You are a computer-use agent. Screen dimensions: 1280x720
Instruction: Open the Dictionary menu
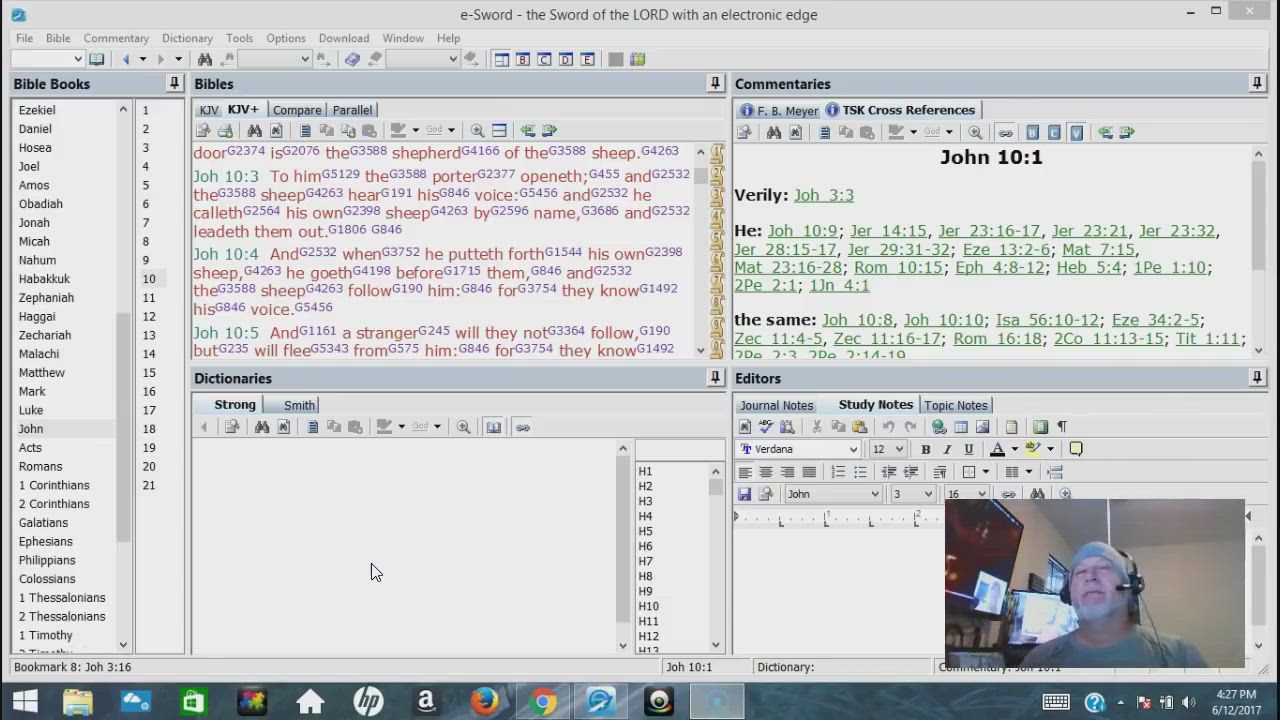point(187,38)
